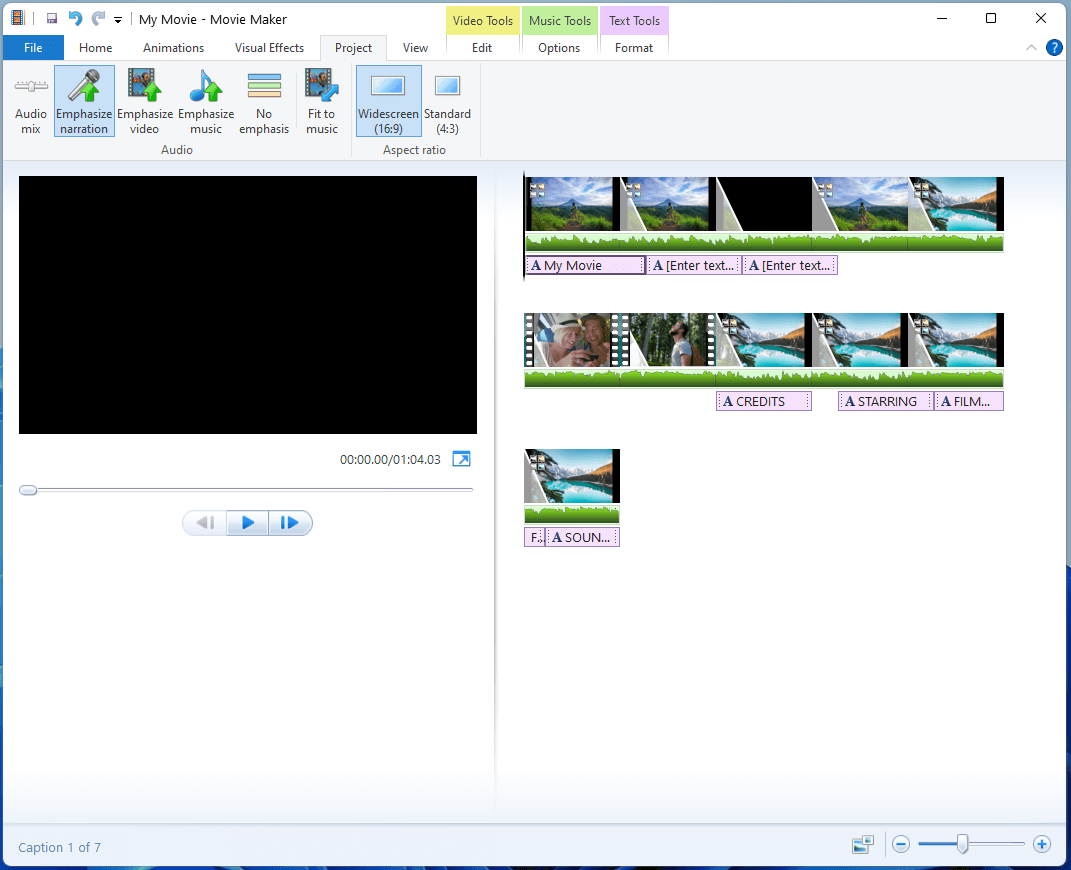Click Fit to music button
This screenshot has height=870, width=1071.
[322, 101]
